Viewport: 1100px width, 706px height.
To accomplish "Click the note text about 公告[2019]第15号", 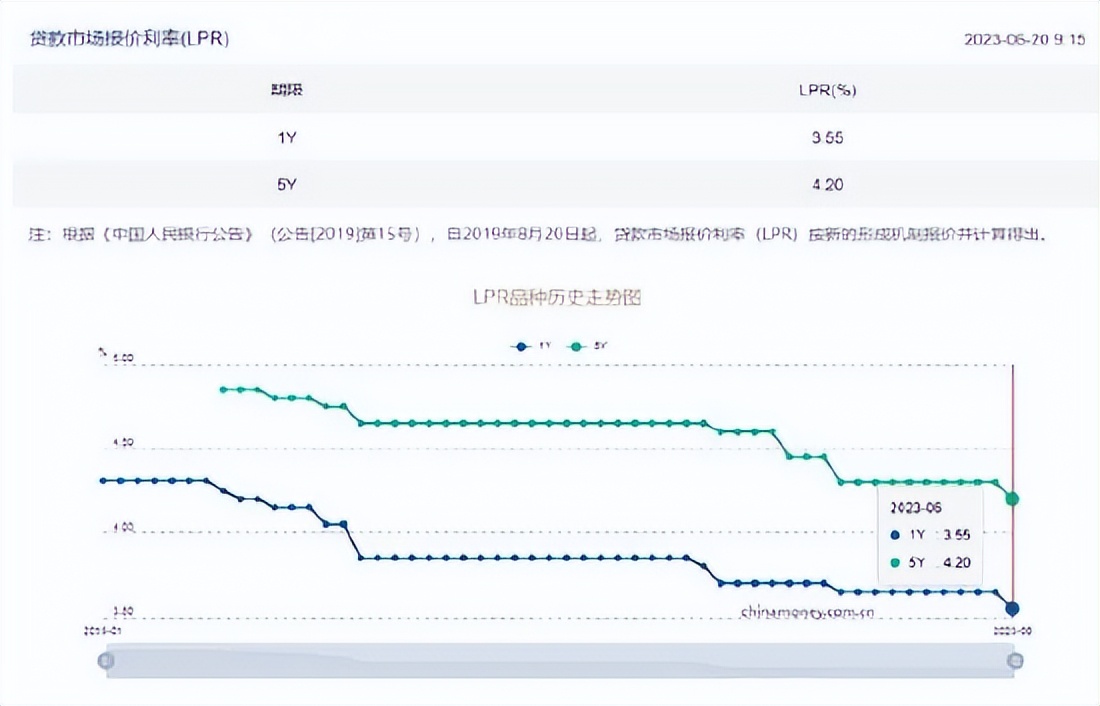I will [539, 234].
